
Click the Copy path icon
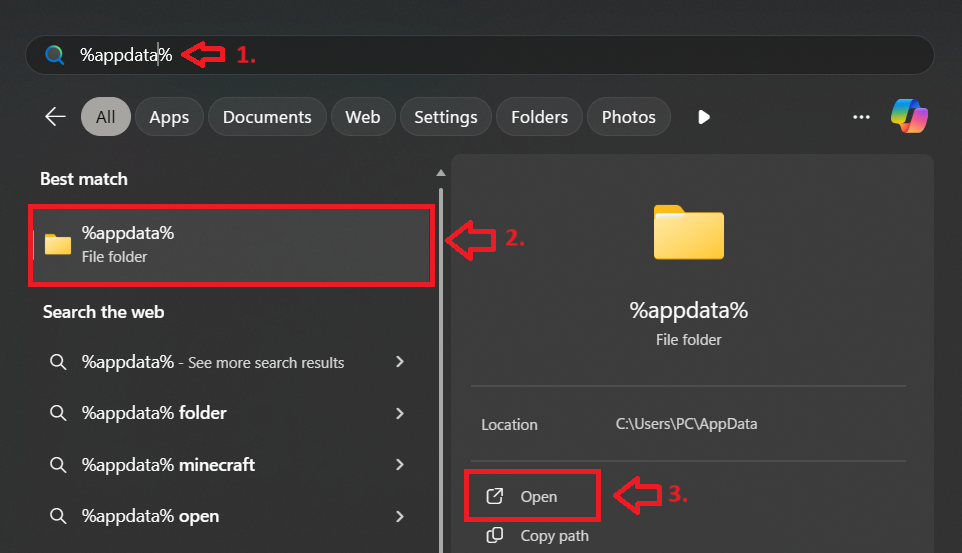click(x=494, y=536)
